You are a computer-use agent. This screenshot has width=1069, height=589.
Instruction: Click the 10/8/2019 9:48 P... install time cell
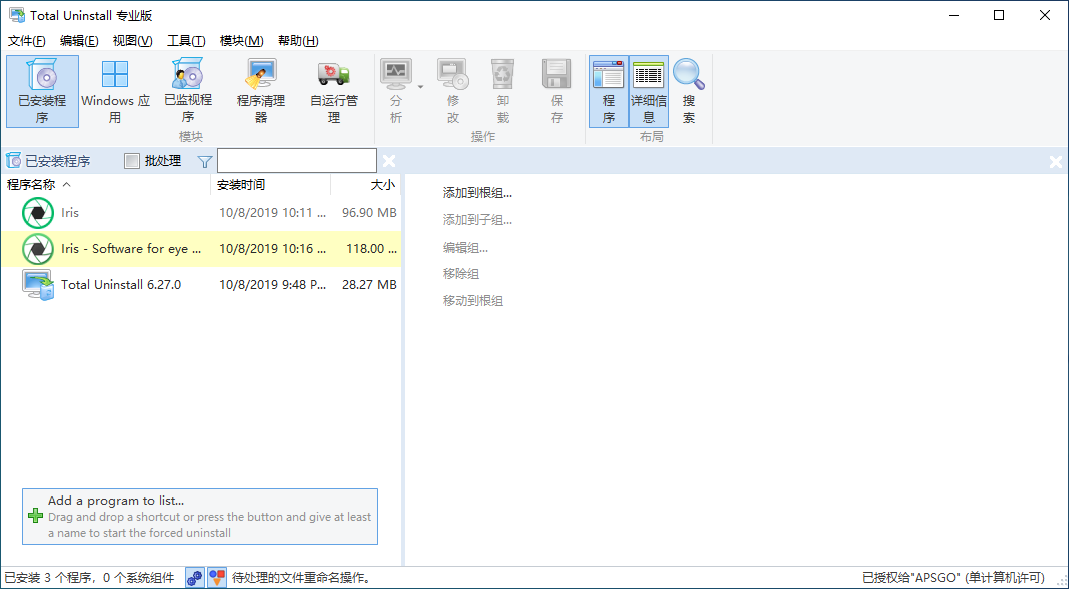[x=272, y=284]
